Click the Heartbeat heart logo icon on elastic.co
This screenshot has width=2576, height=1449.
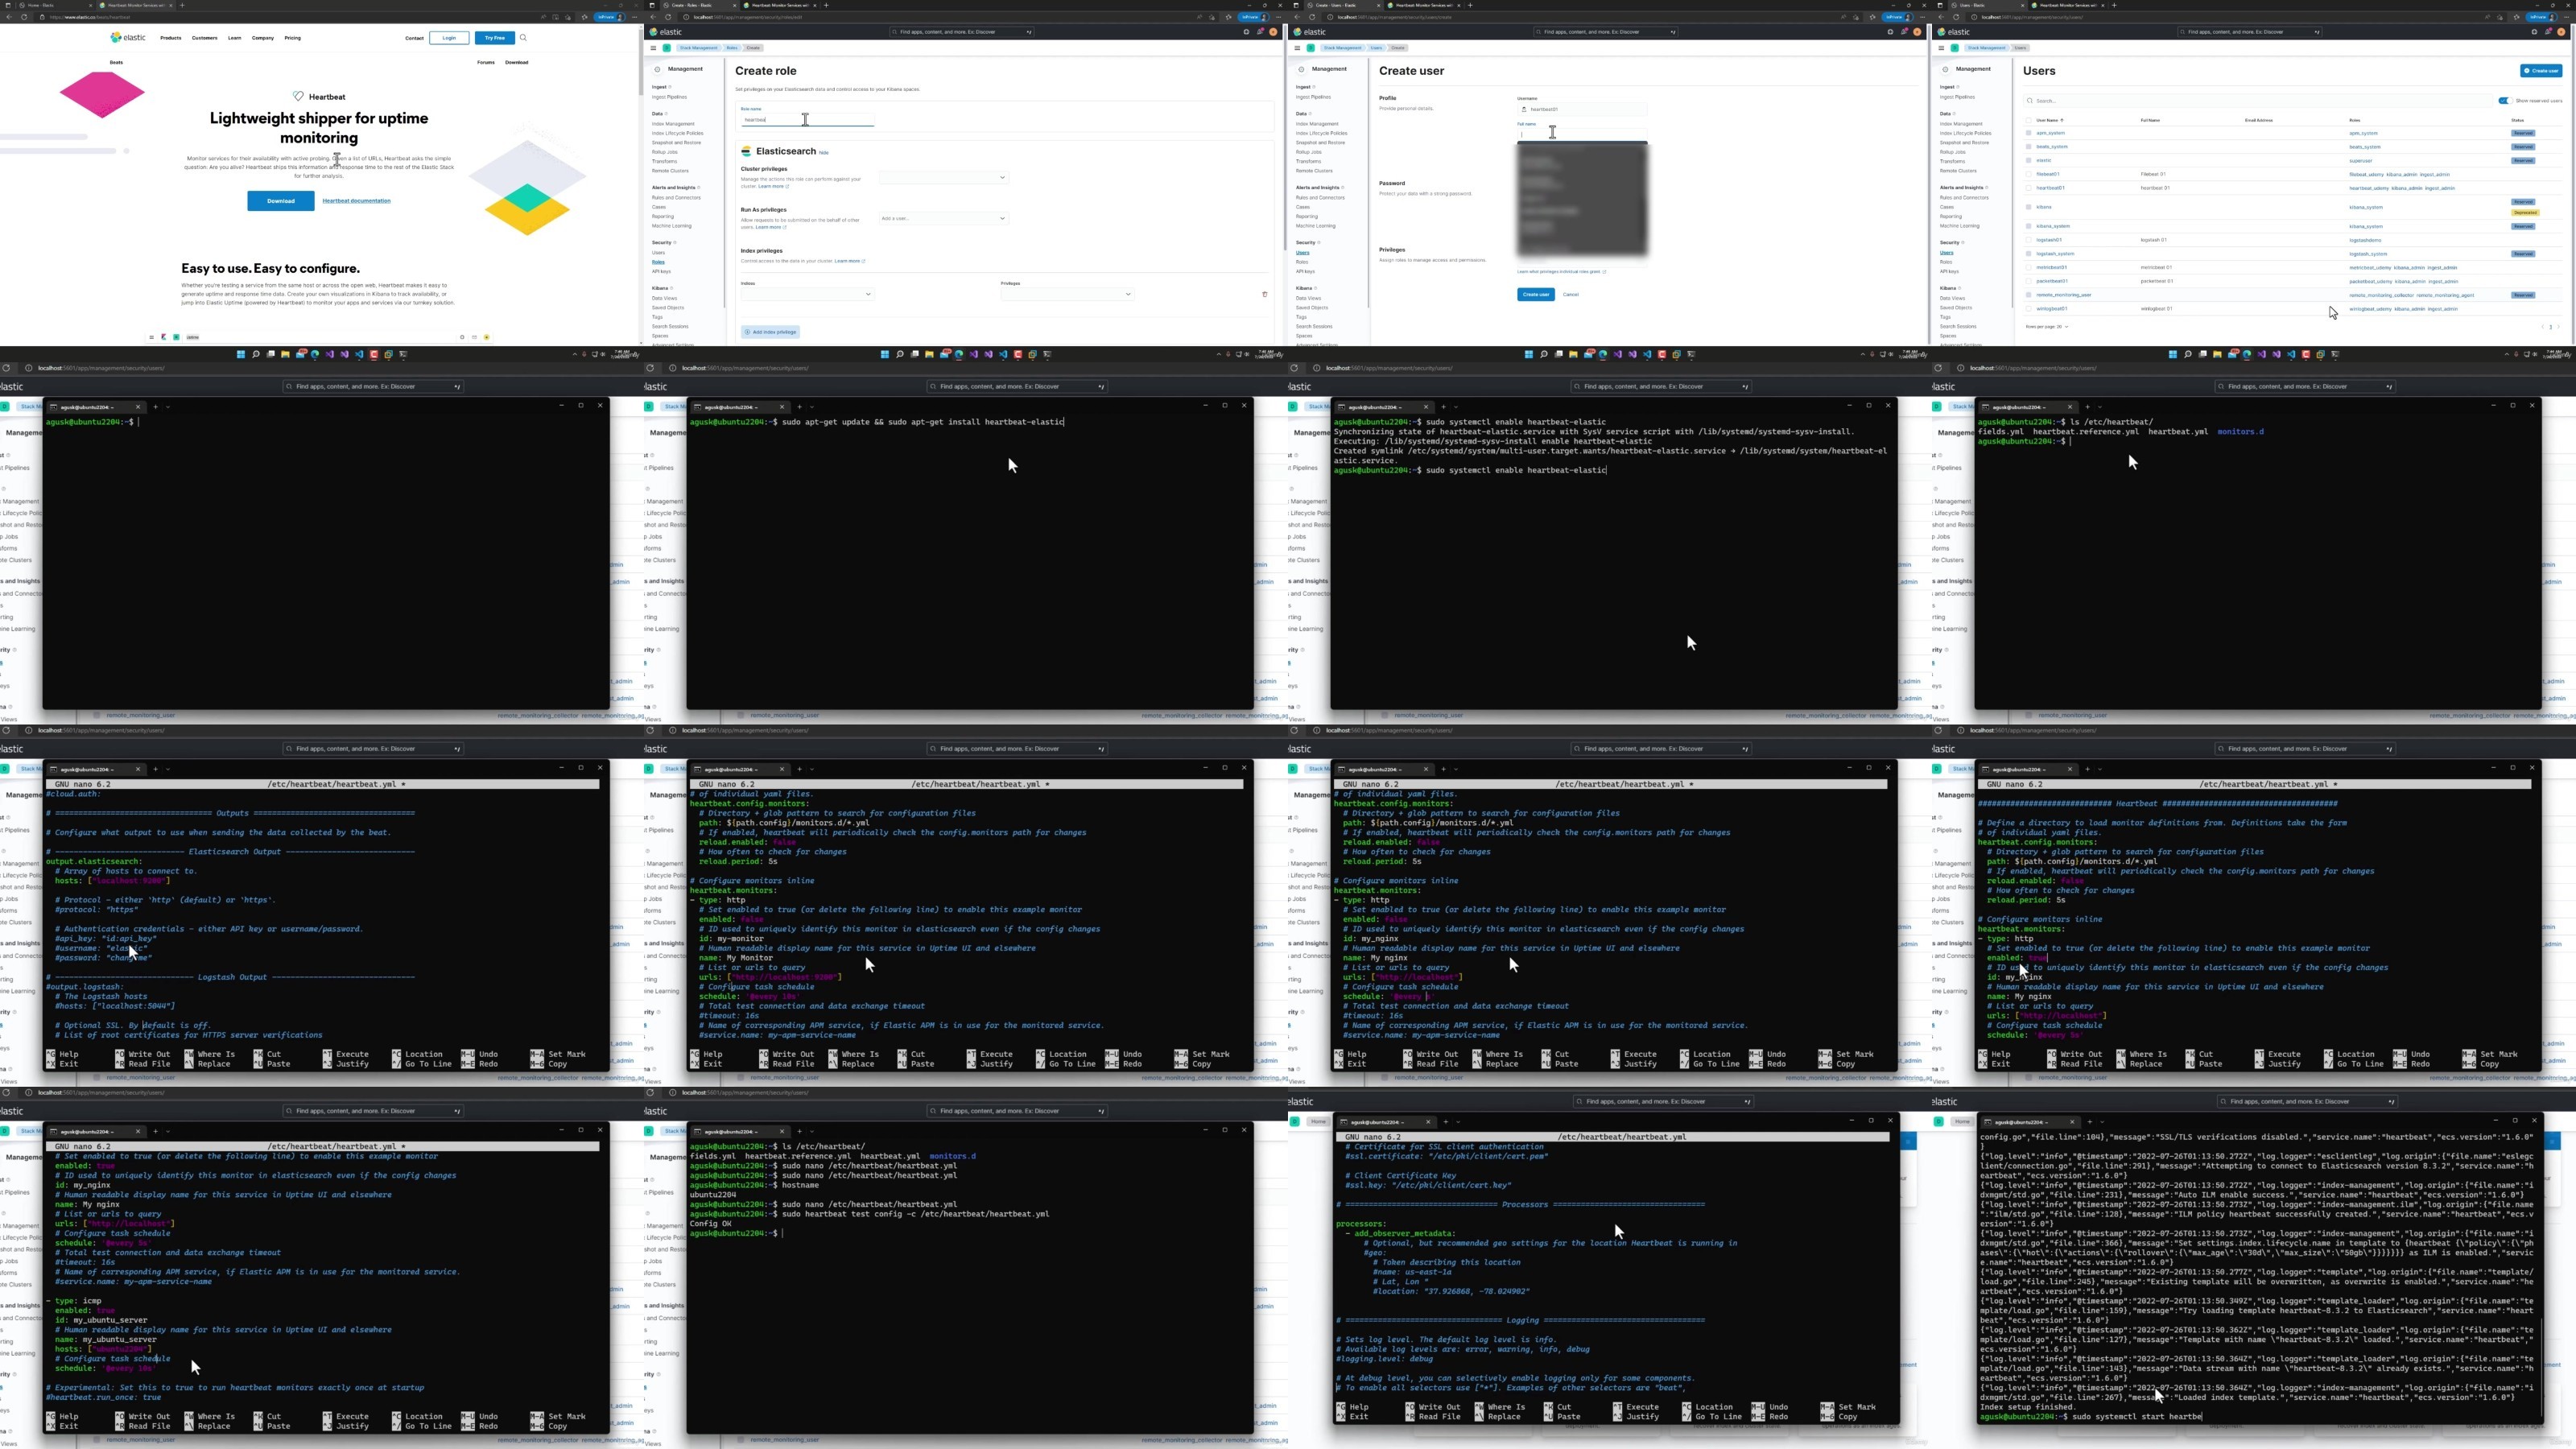point(298,97)
